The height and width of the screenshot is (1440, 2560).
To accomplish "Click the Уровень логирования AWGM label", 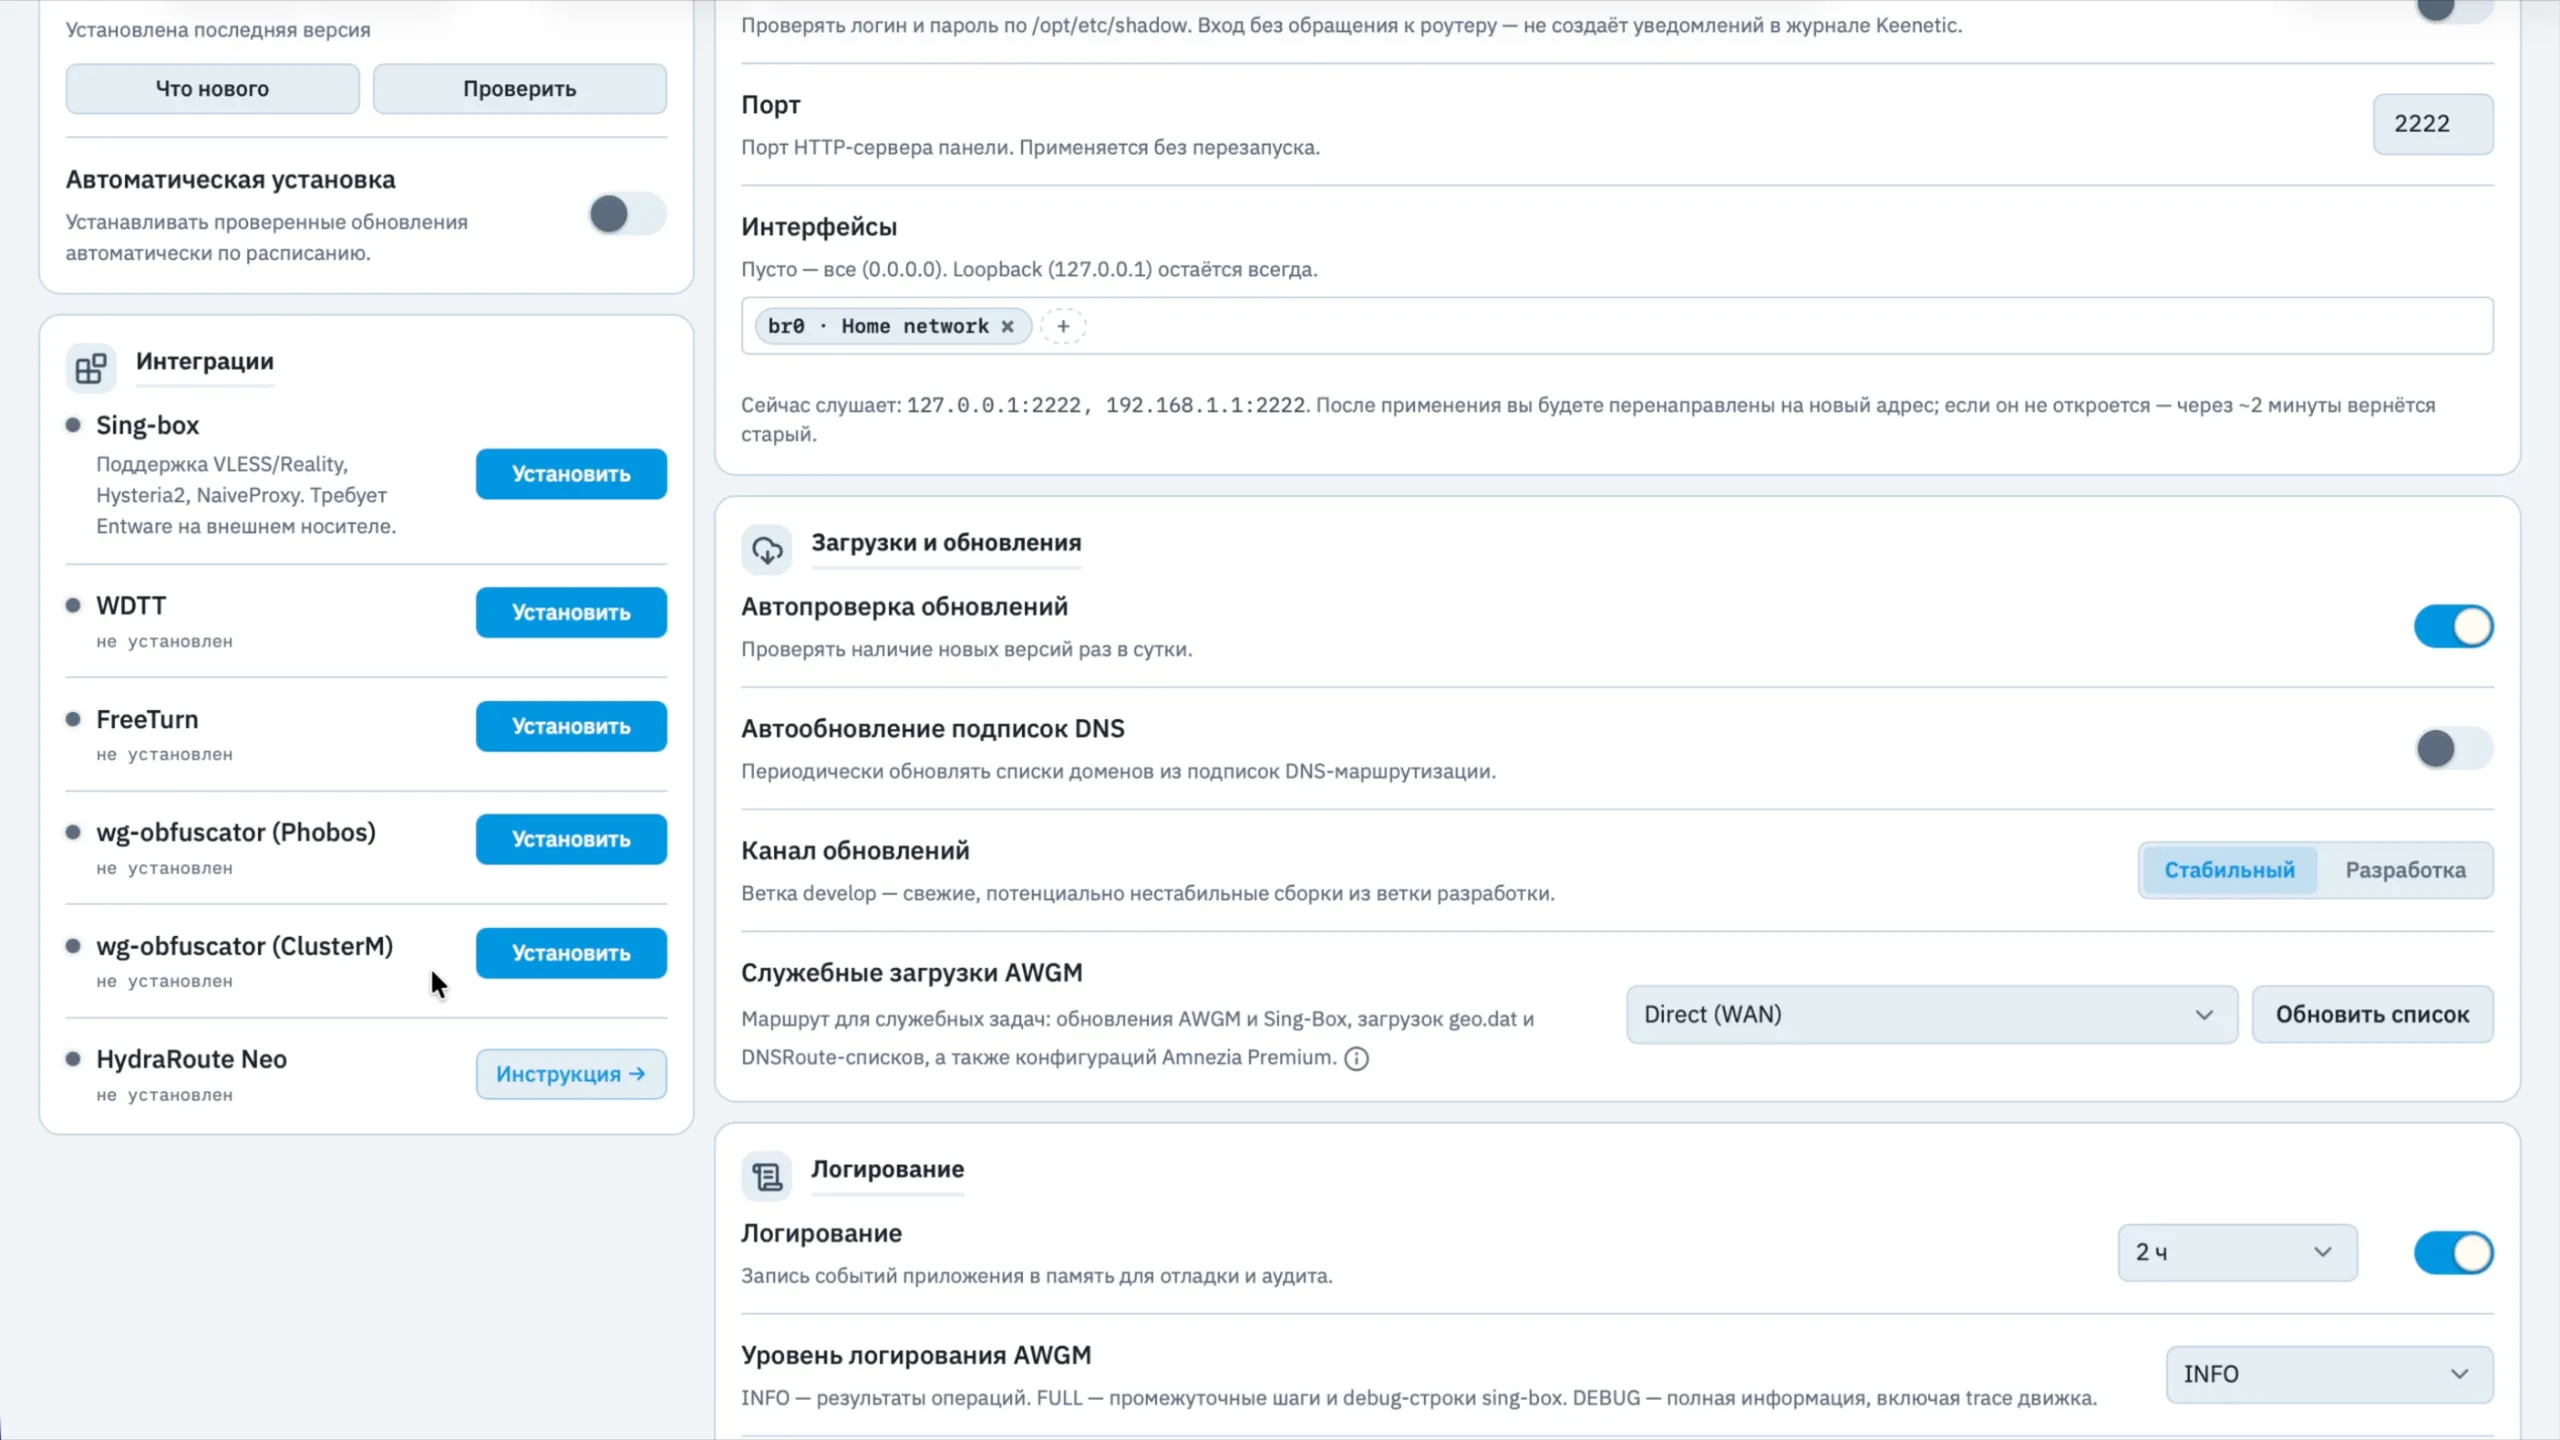I will point(916,1356).
